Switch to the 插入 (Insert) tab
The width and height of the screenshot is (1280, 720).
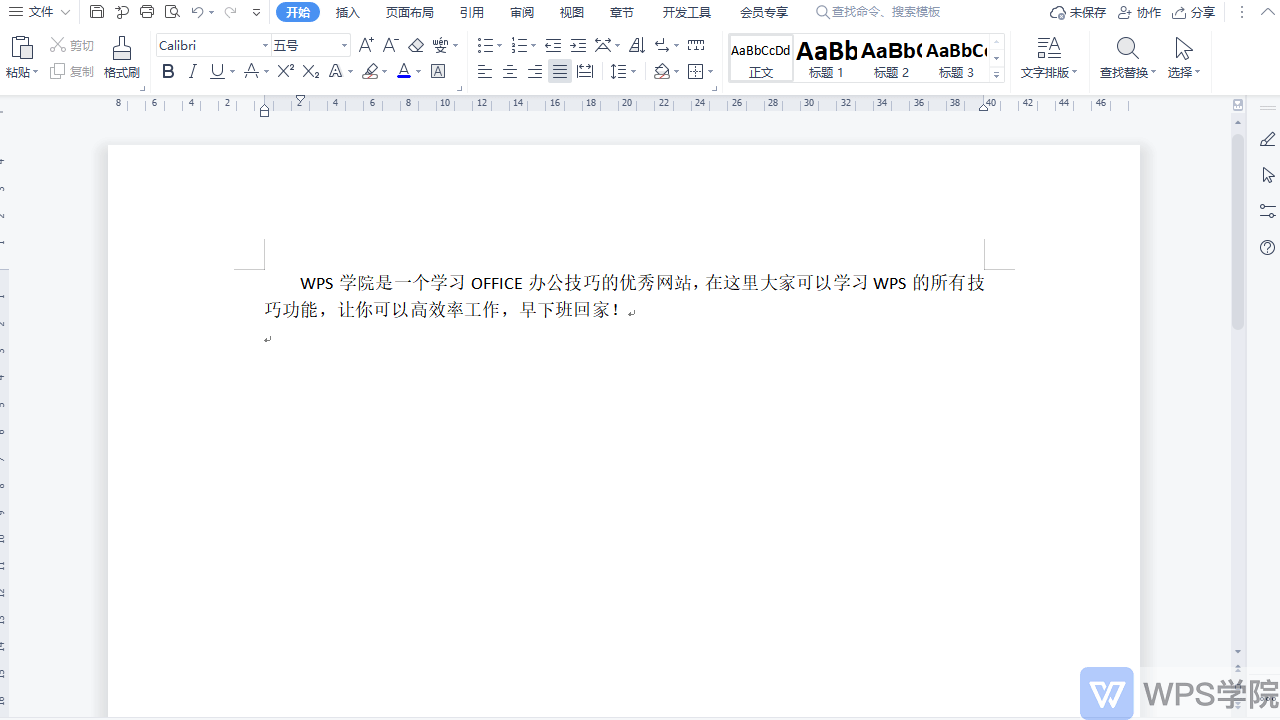click(x=347, y=12)
